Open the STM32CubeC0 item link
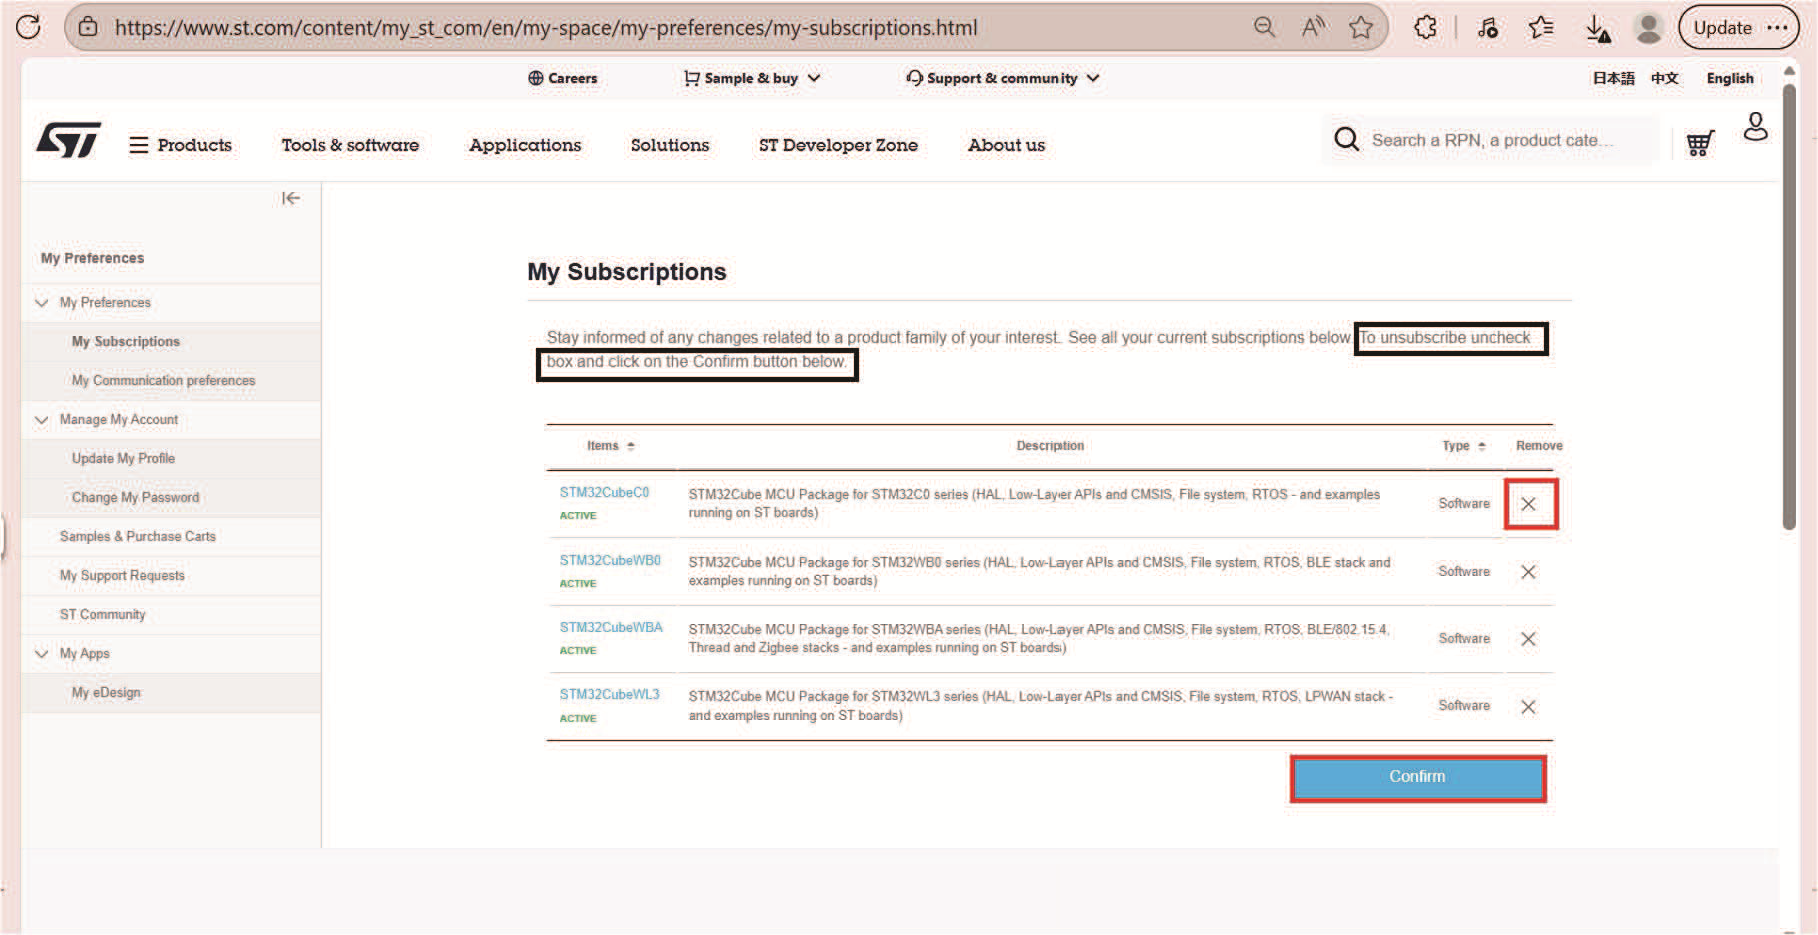Image resolution: width=1818 pixels, height=935 pixels. pyautogui.click(x=604, y=492)
